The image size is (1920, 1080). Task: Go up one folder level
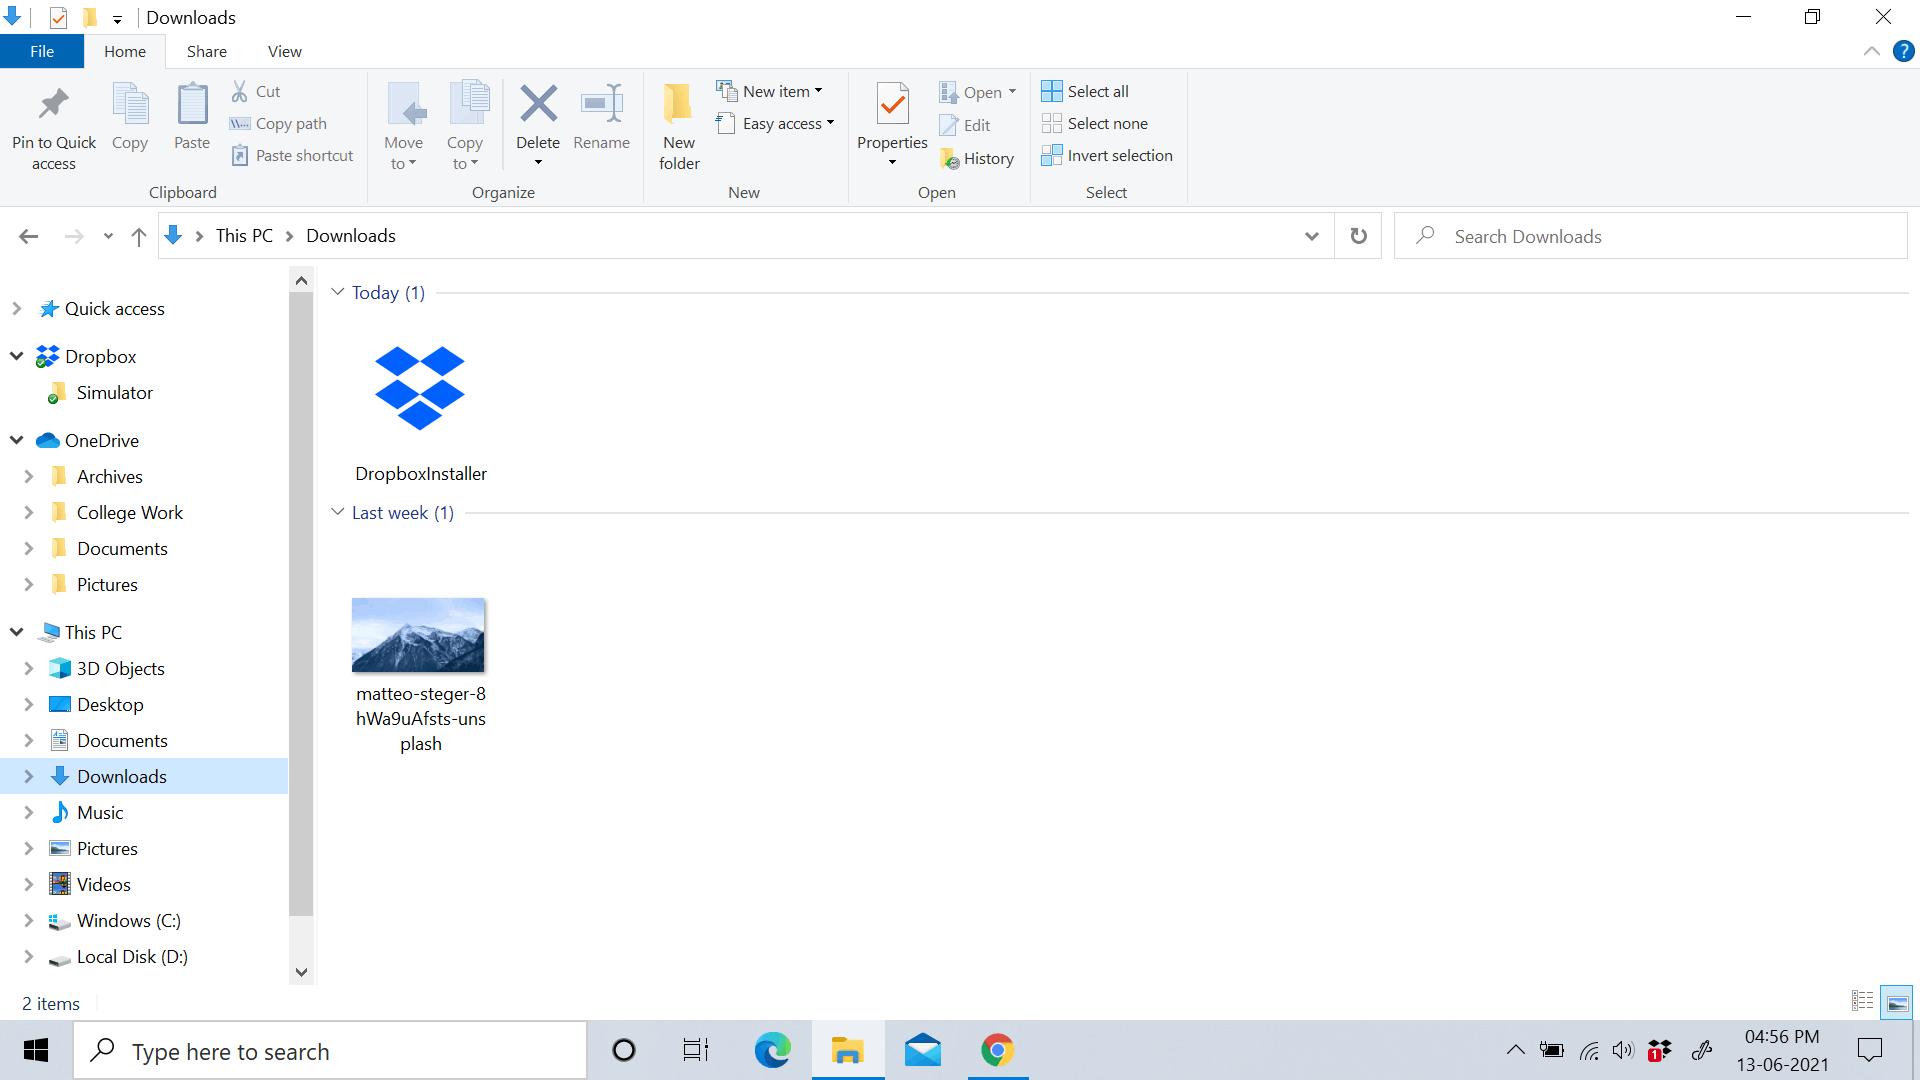click(x=139, y=236)
